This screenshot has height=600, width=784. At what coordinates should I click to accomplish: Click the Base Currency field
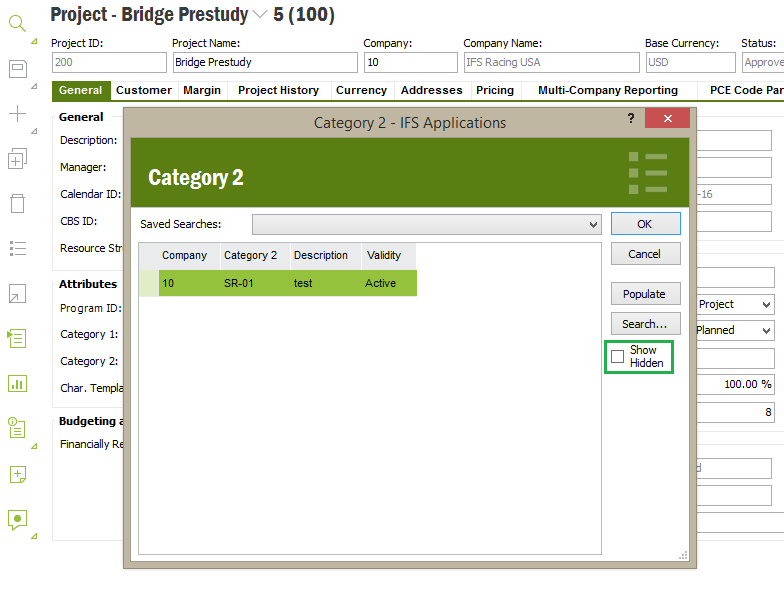pos(690,62)
